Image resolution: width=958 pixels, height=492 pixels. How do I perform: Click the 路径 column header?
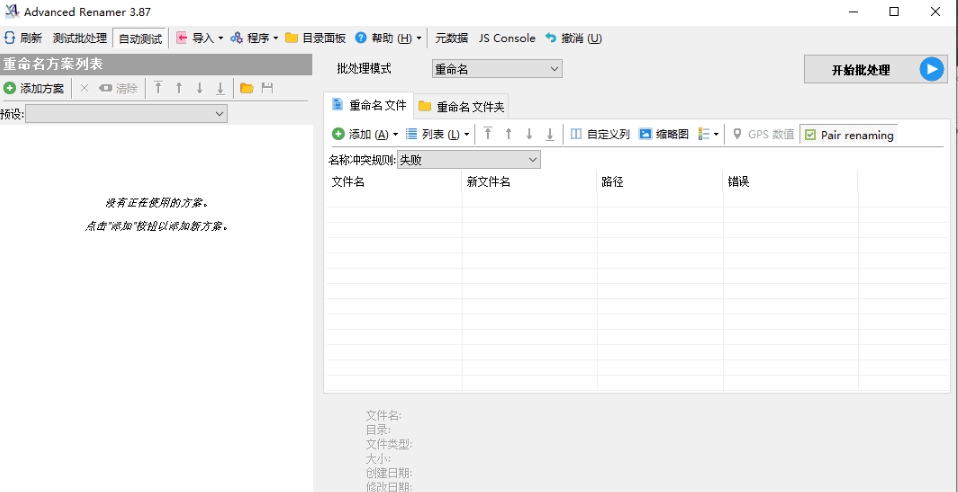pos(660,182)
